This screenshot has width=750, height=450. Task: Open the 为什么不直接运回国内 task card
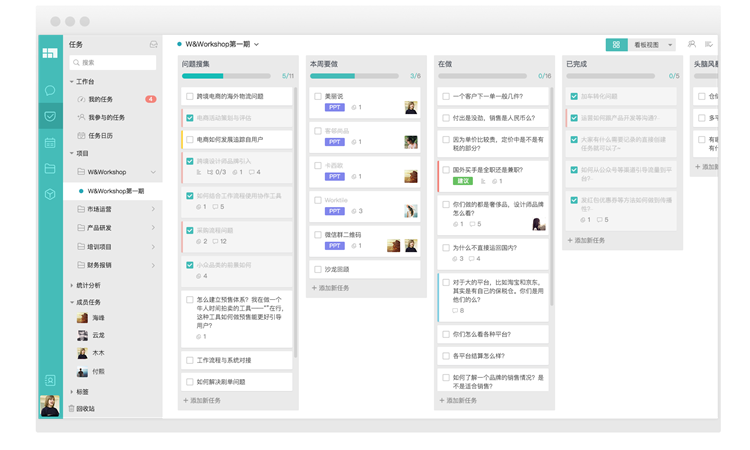pyautogui.click(x=493, y=253)
